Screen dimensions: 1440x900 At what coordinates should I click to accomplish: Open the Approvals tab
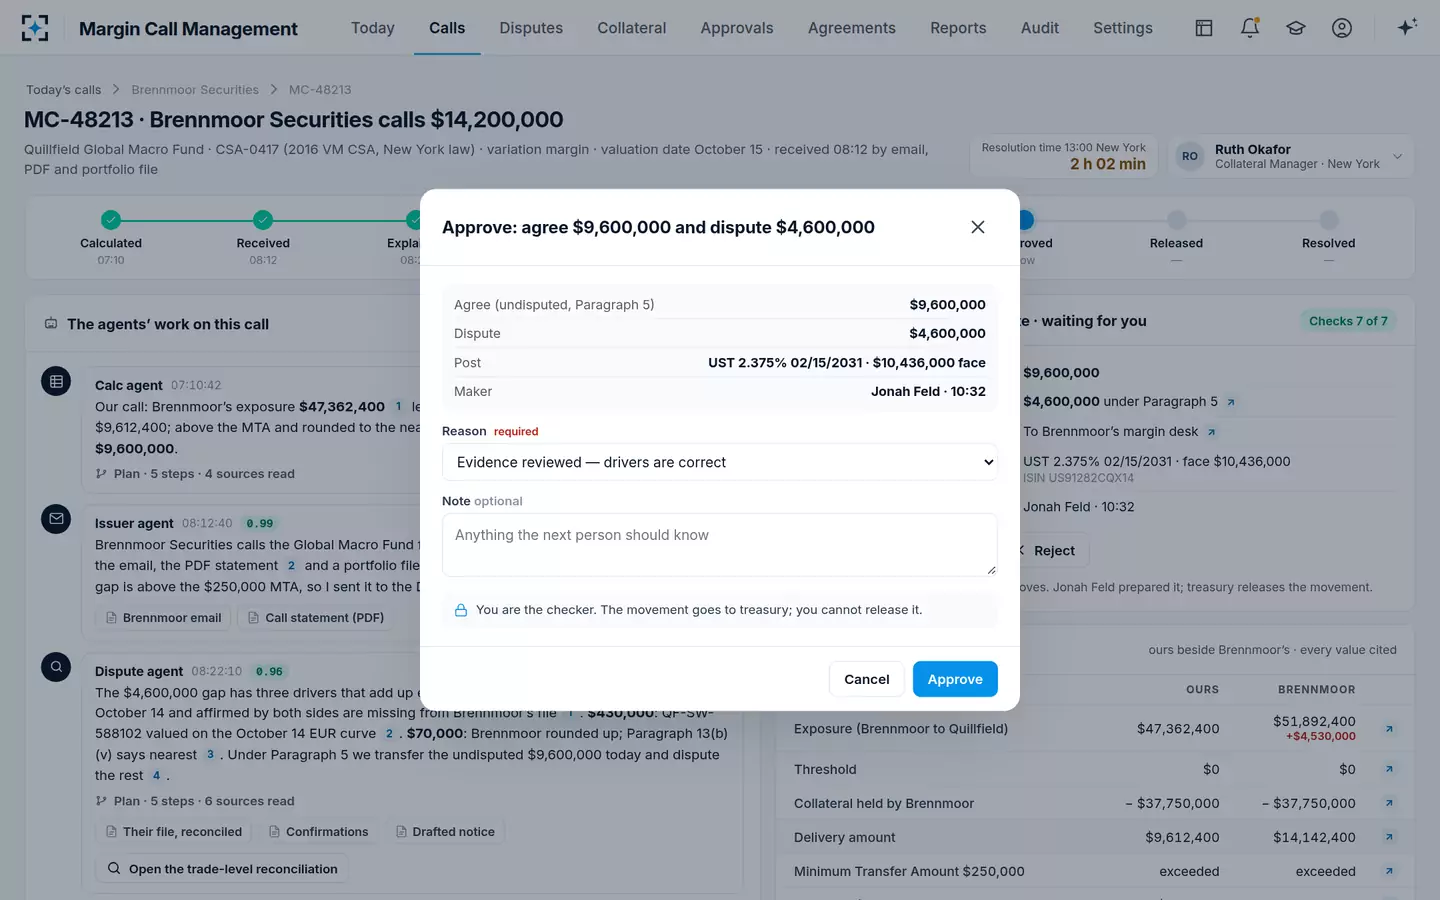coord(737,28)
